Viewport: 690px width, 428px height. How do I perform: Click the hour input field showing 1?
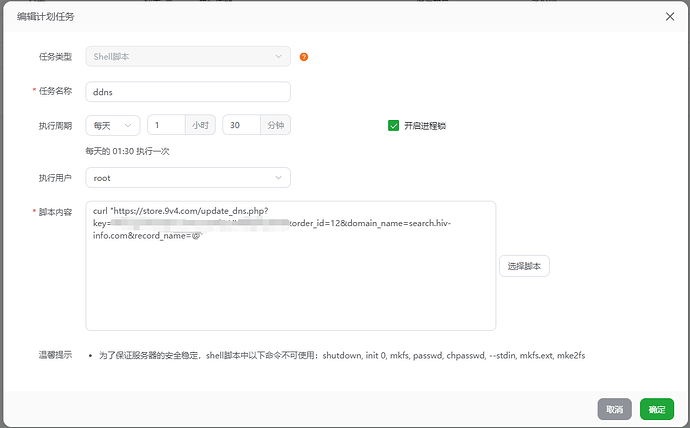pyautogui.click(x=166, y=125)
